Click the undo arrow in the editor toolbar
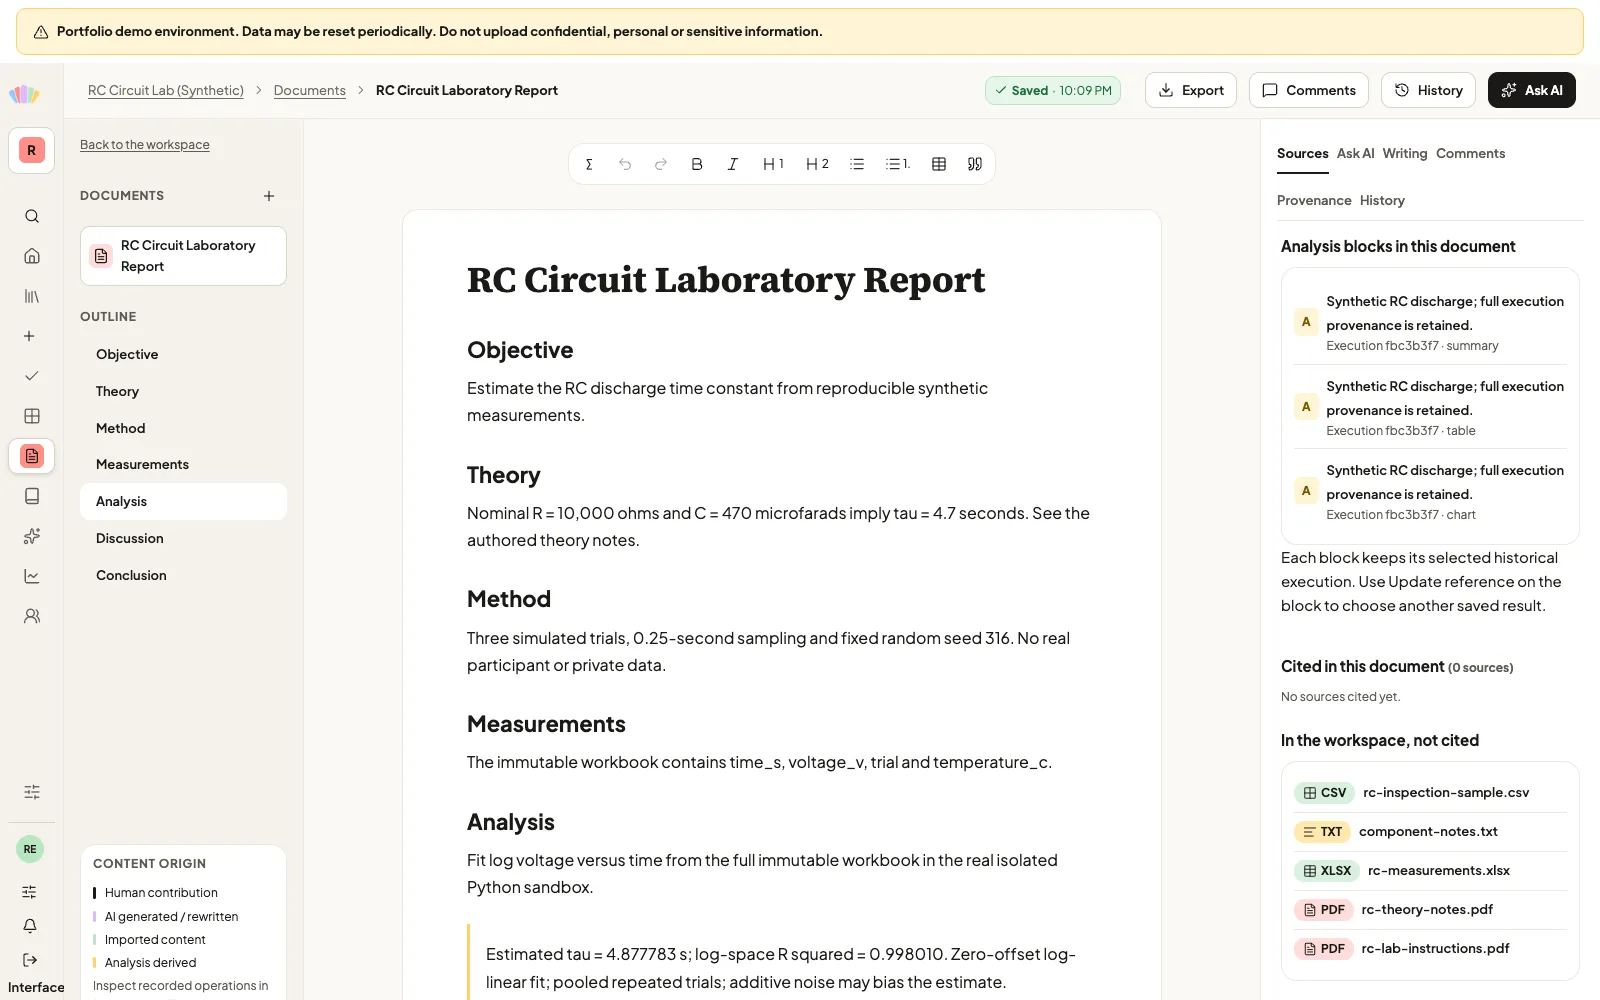The height and width of the screenshot is (1000, 1600). click(x=625, y=164)
